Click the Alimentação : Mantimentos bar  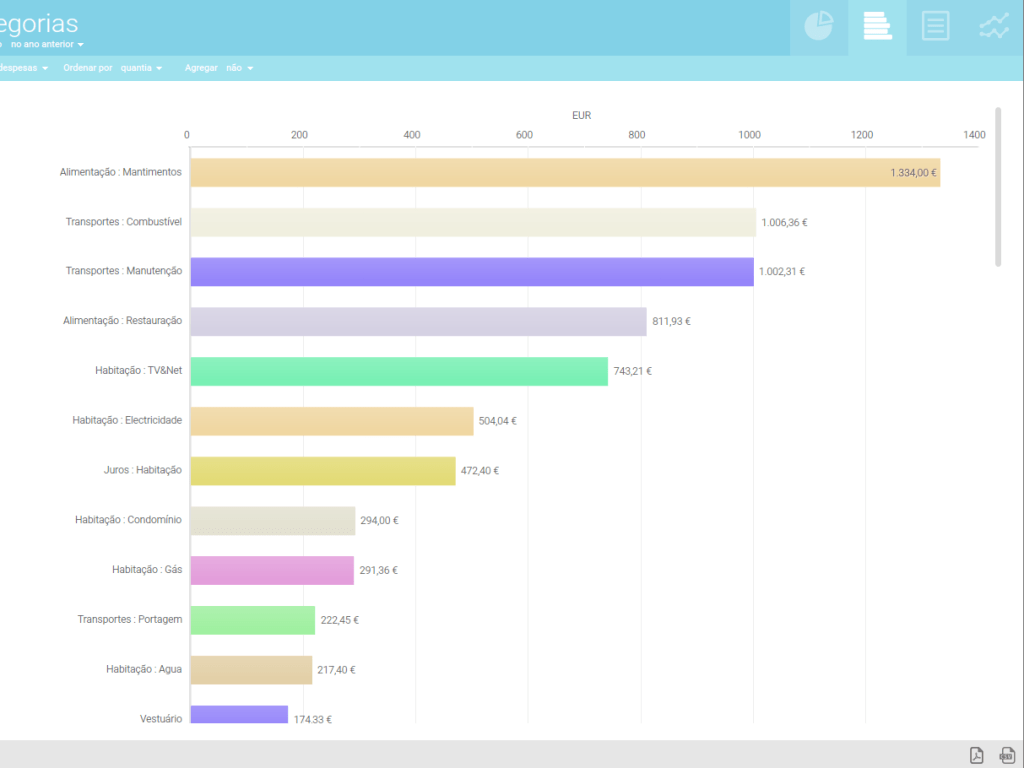point(565,172)
